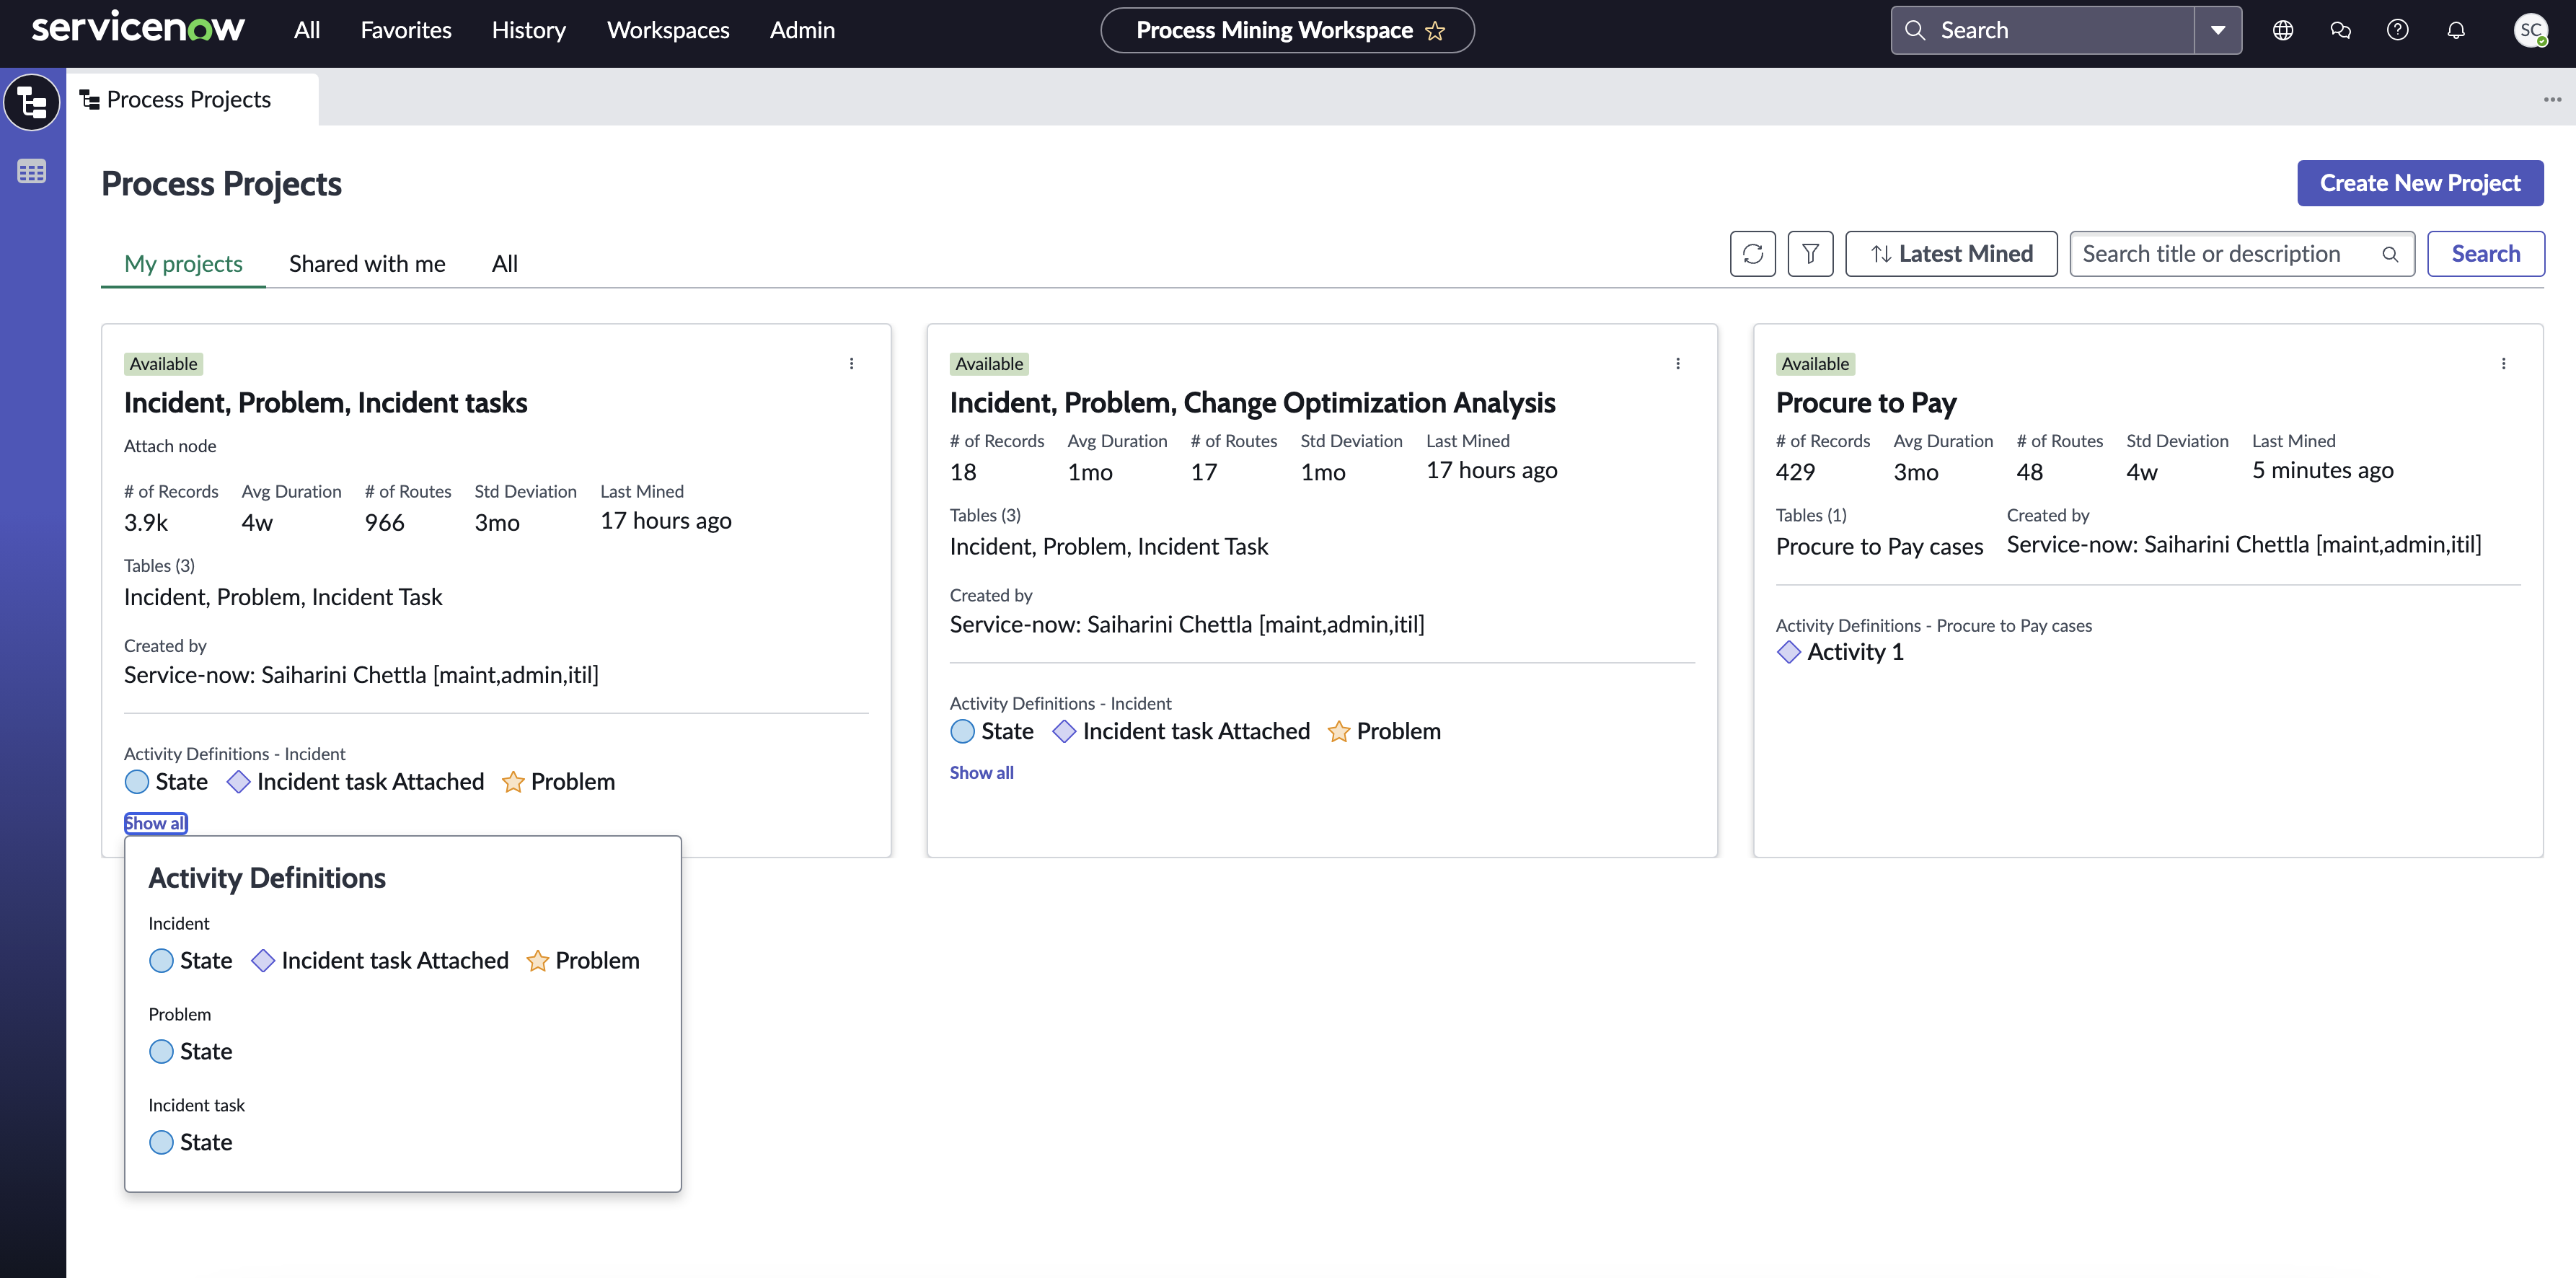Open the SC user avatar menu
Image resolution: width=2576 pixels, height=1278 pixels.
coord(2530,30)
